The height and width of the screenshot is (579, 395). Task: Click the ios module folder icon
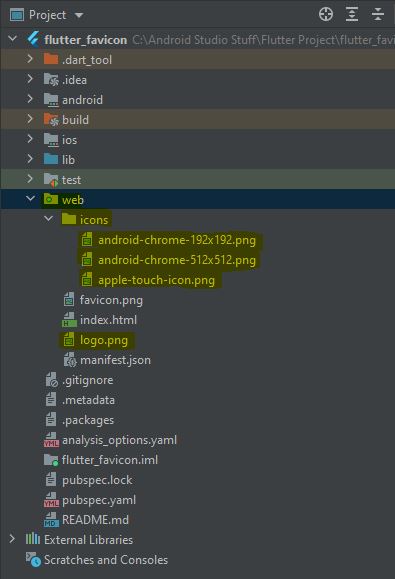51,140
